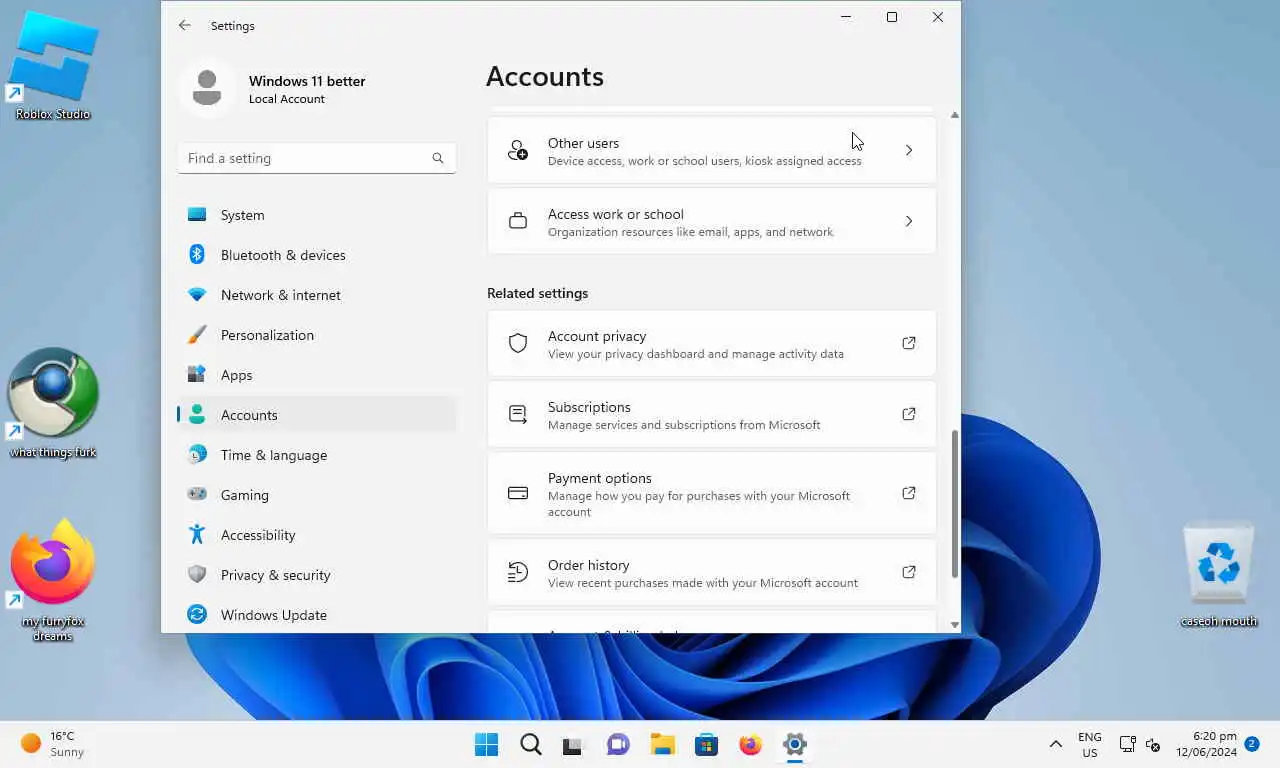Click the 'Windows 11 better' account name
Screen dimensions: 1280x768
click(x=307, y=81)
